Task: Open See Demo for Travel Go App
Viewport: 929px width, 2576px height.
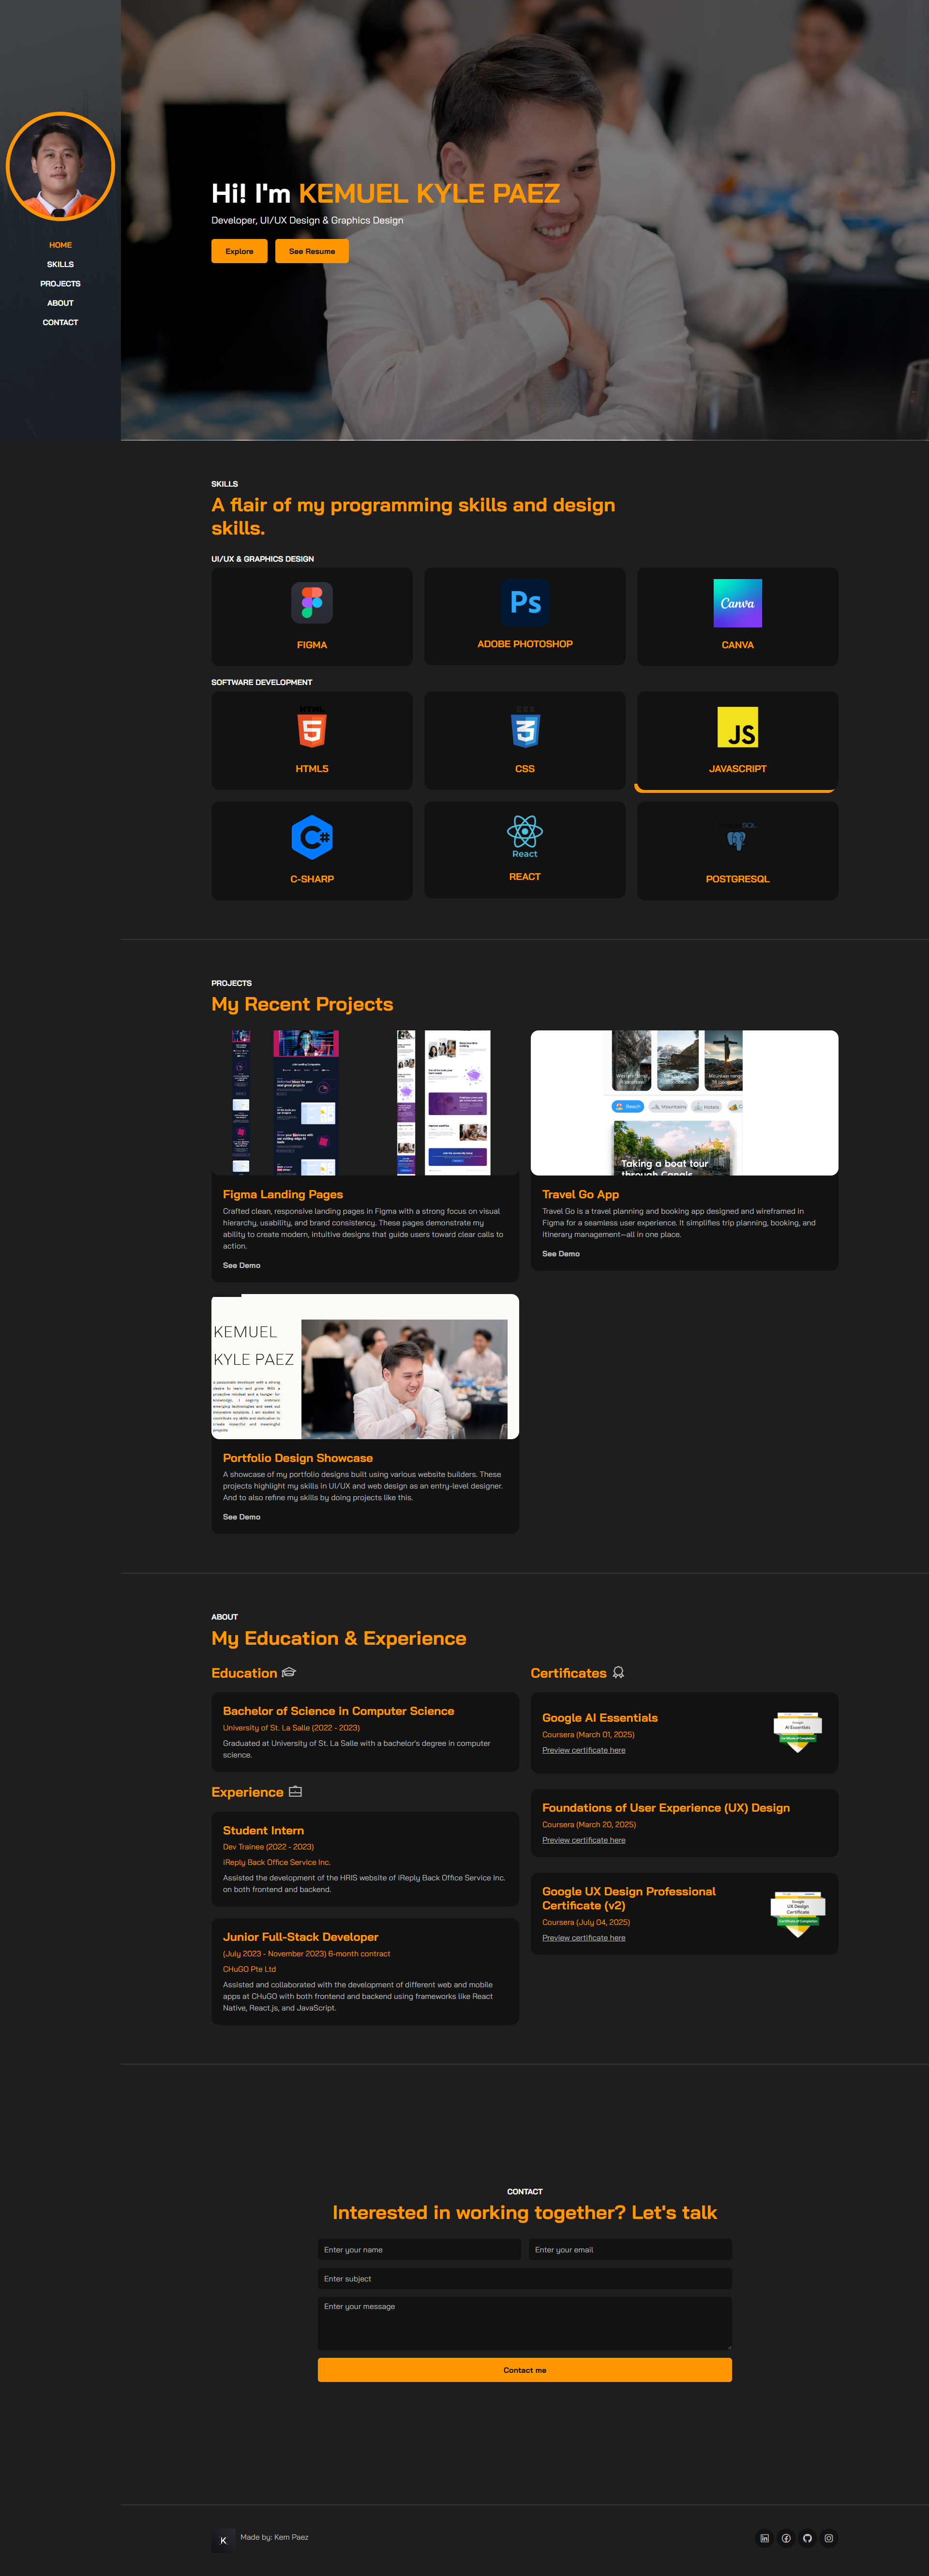Action: [x=561, y=1253]
